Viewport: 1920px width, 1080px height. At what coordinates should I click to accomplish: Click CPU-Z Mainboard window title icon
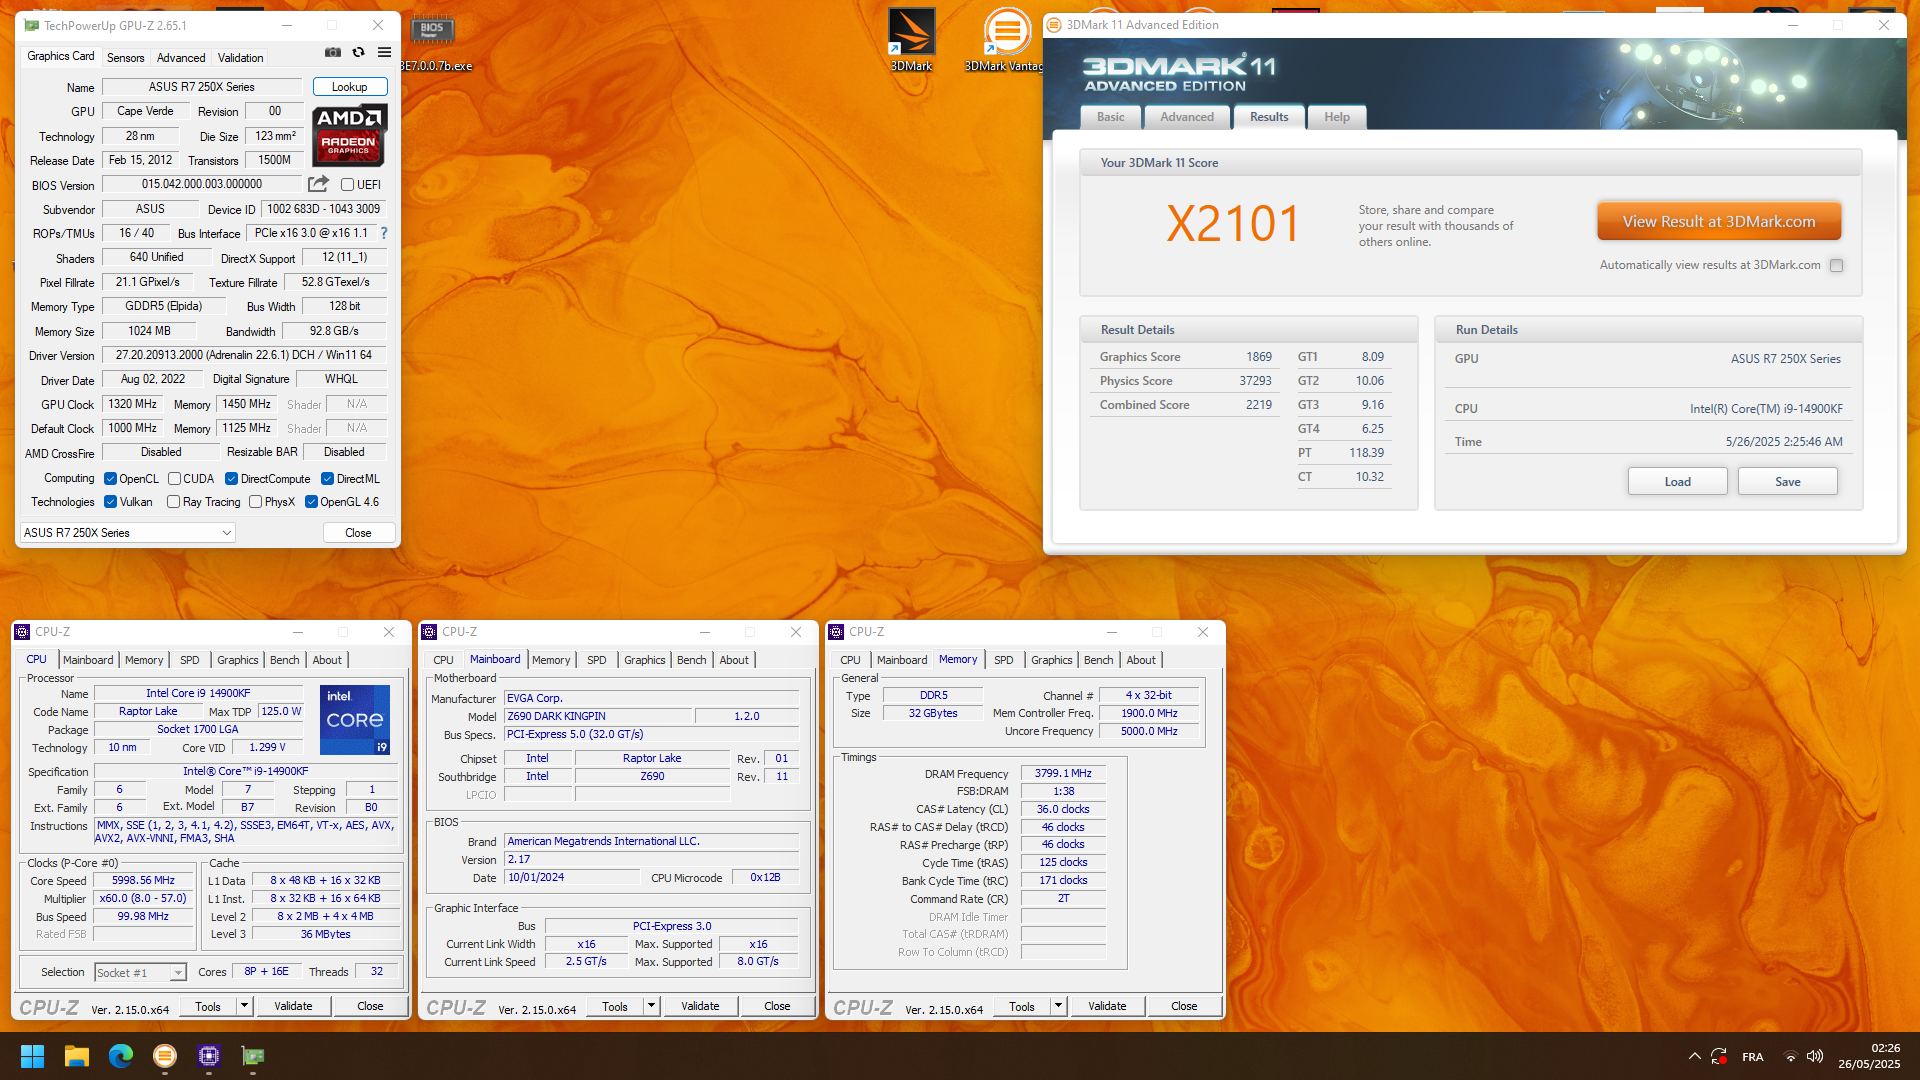pyautogui.click(x=429, y=632)
